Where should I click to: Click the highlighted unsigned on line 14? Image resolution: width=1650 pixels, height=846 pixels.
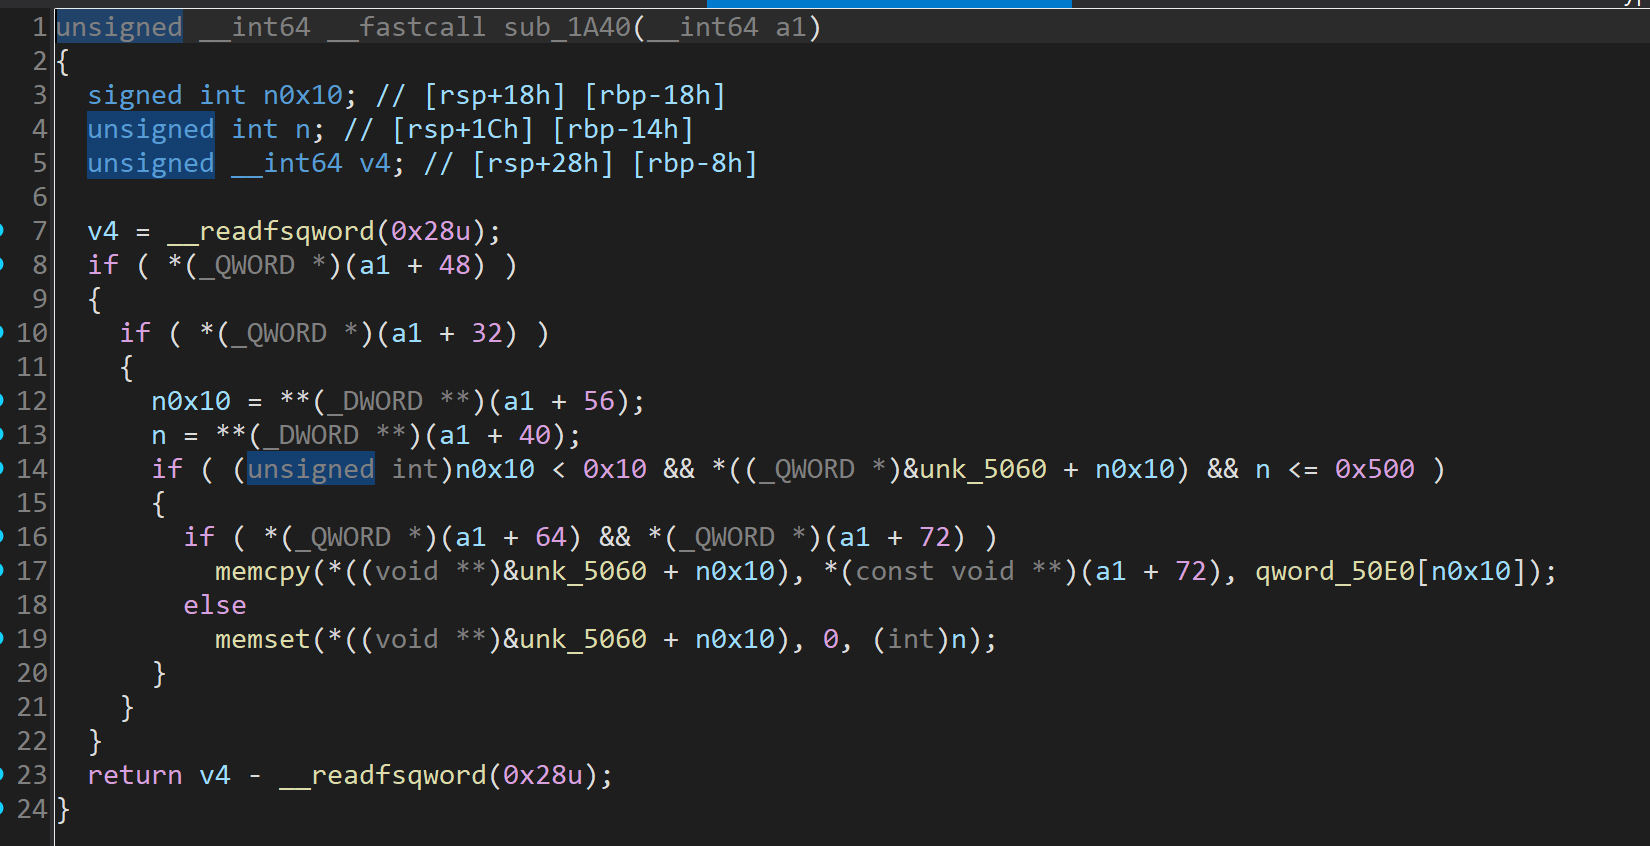point(311,469)
